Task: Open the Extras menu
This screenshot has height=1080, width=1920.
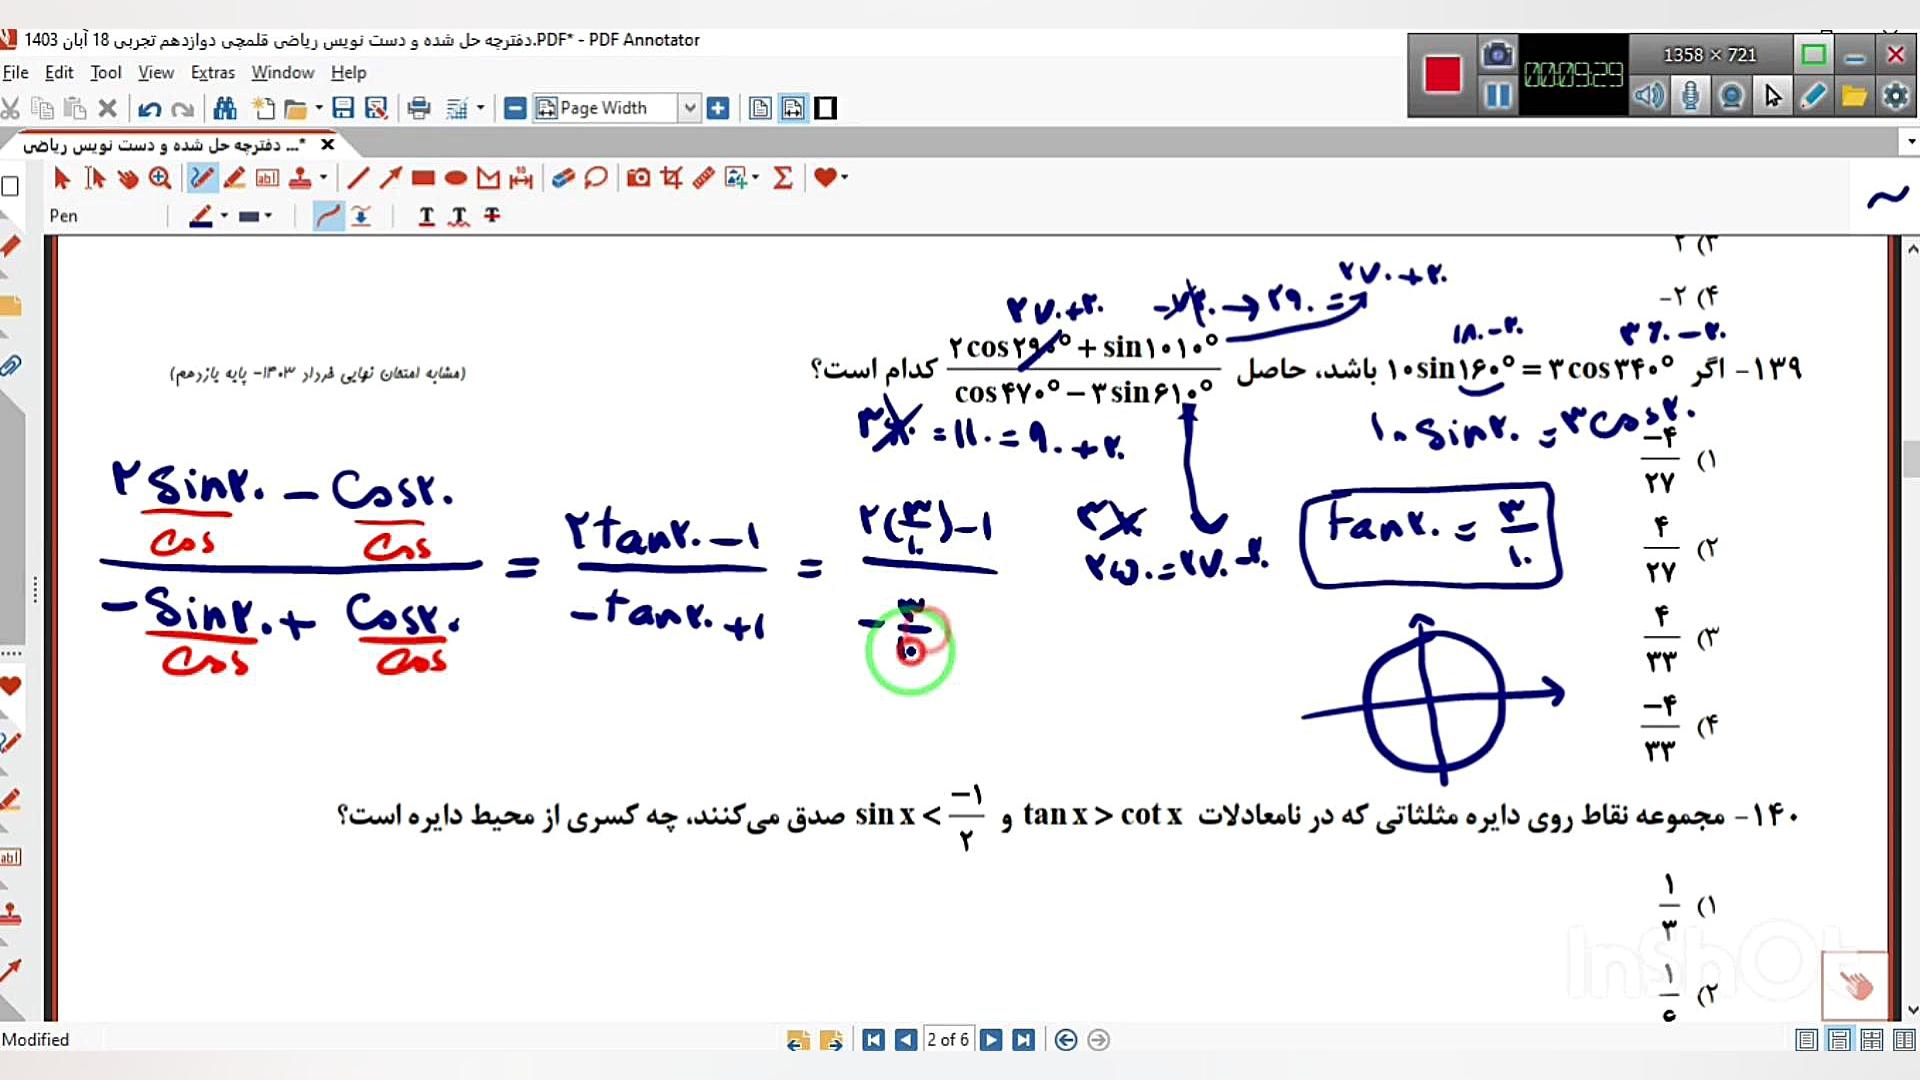Action: [212, 72]
